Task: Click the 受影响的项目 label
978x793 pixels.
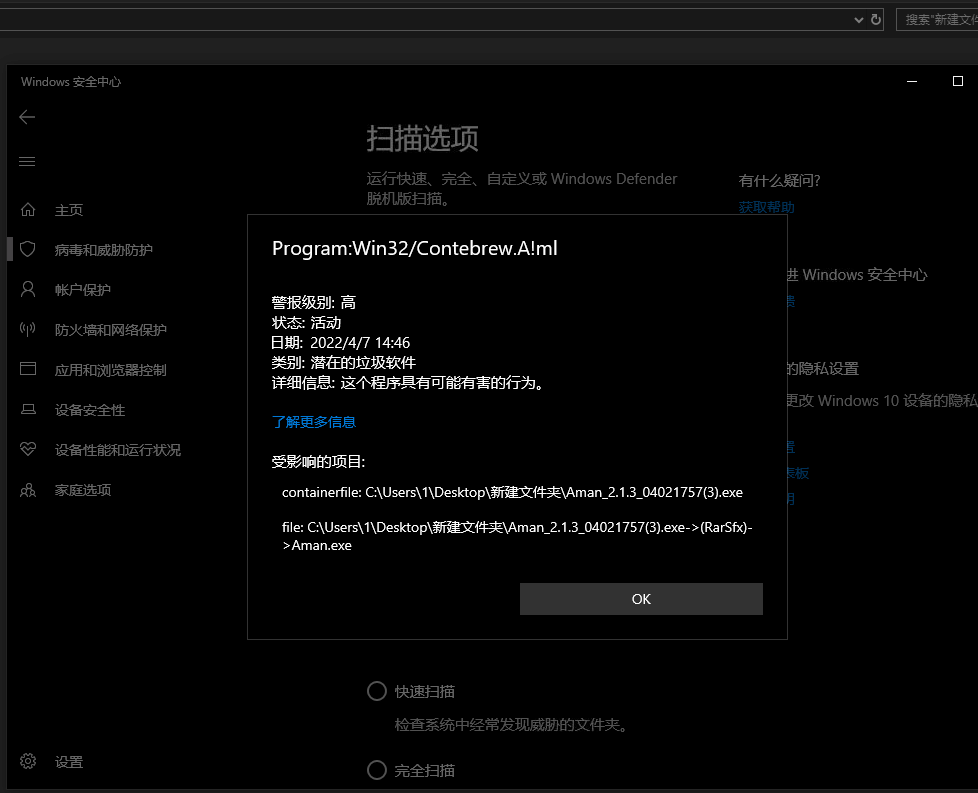Action: coord(318,462)
